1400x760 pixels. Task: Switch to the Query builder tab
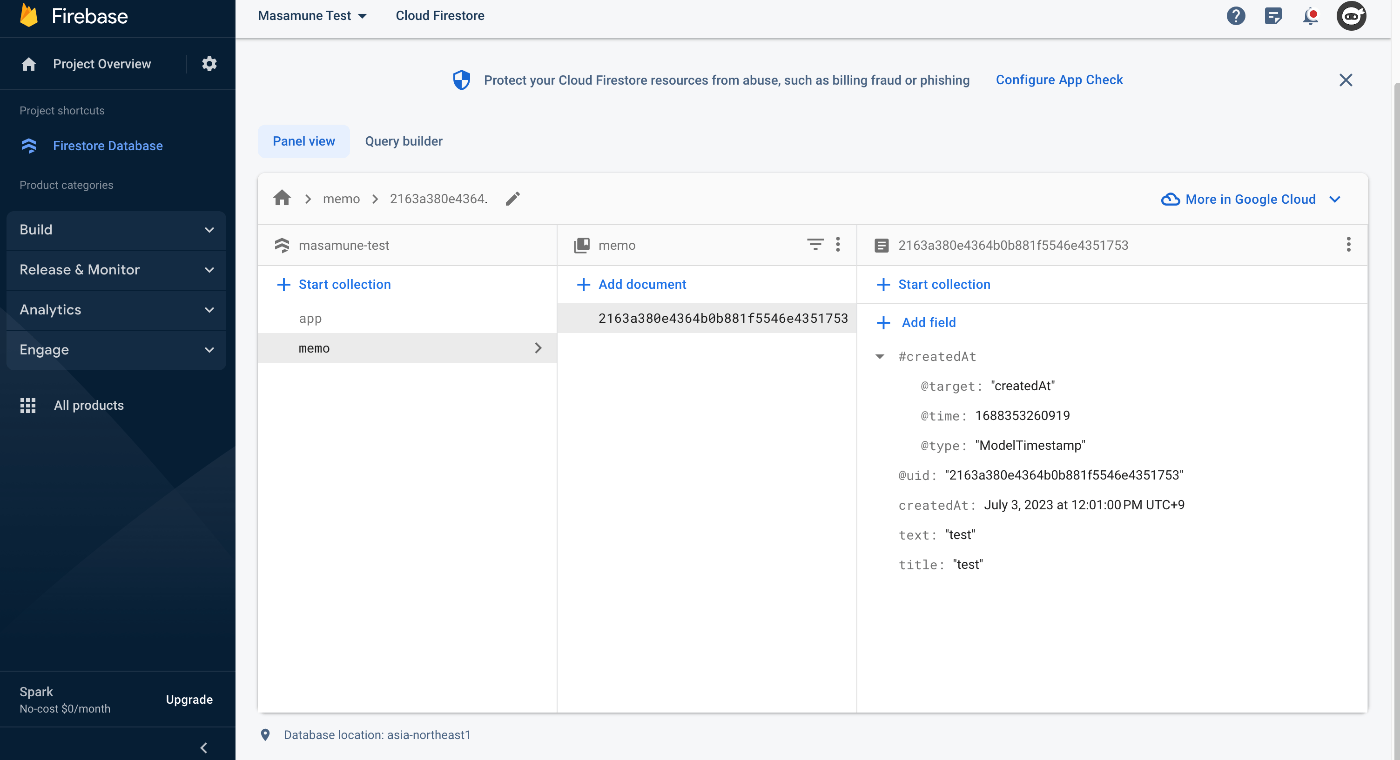[x=403, y=141]
